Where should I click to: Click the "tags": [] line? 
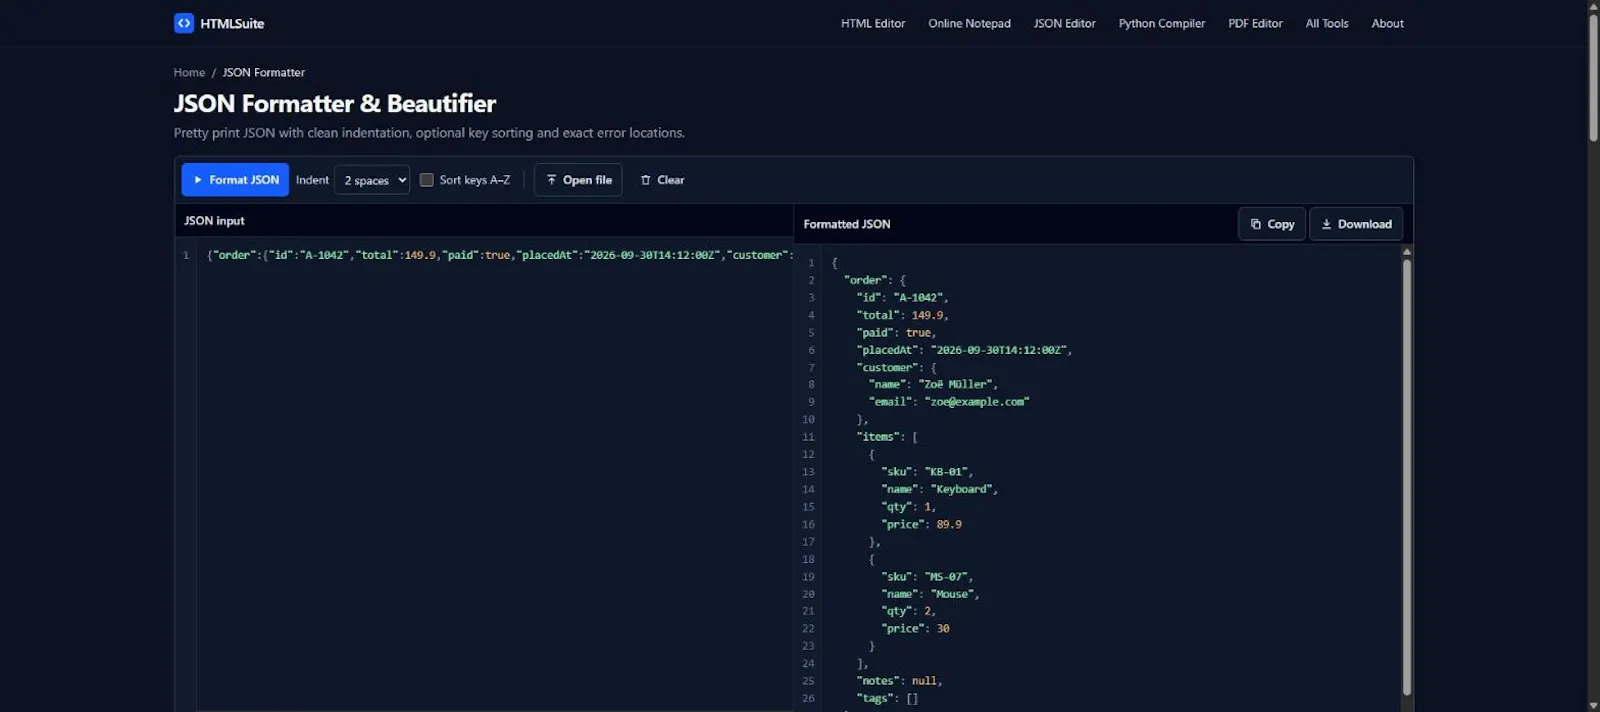888,698
